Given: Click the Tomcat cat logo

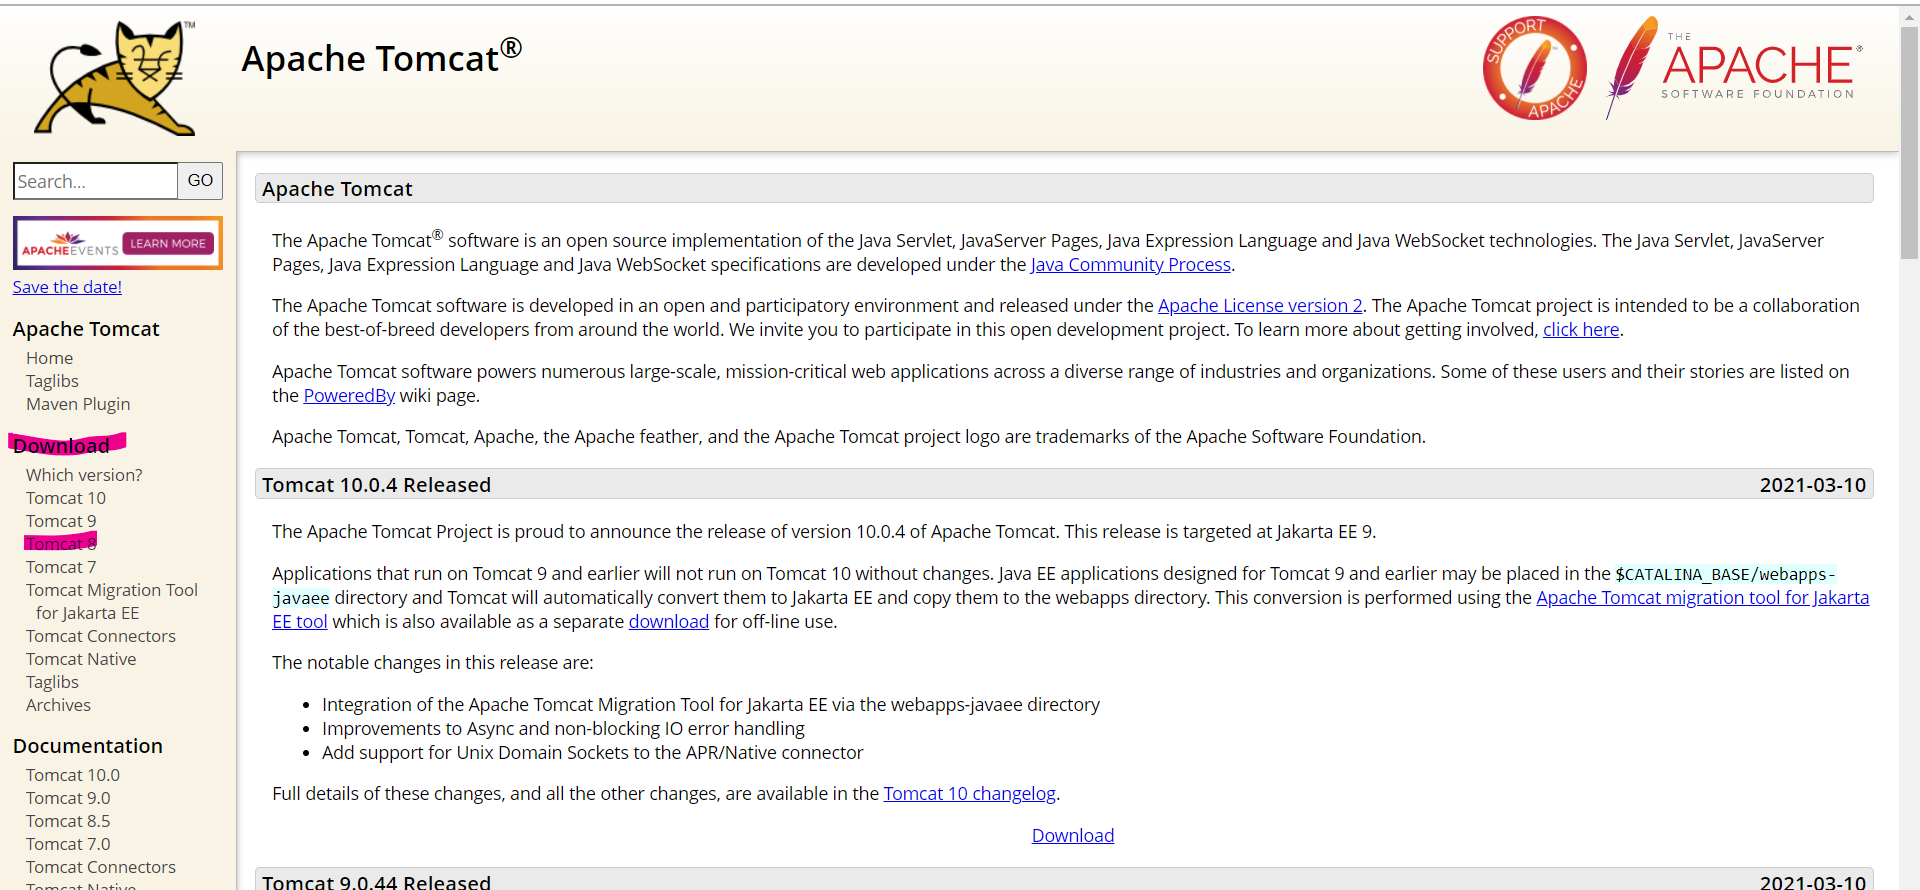Looking at the screenshot, I should coord(115,78).
